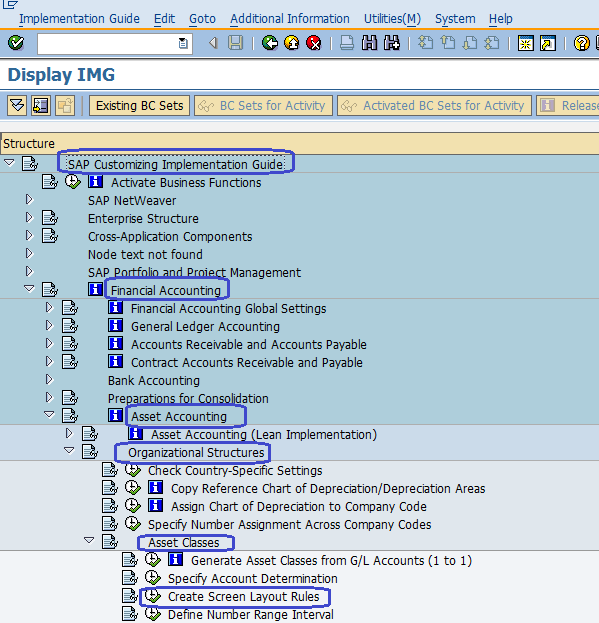The height and width of the screenshot is (623, 599).
Task: Click the BC Sets for Activity button
Action: pyautogui.click(x=263, y=106)
